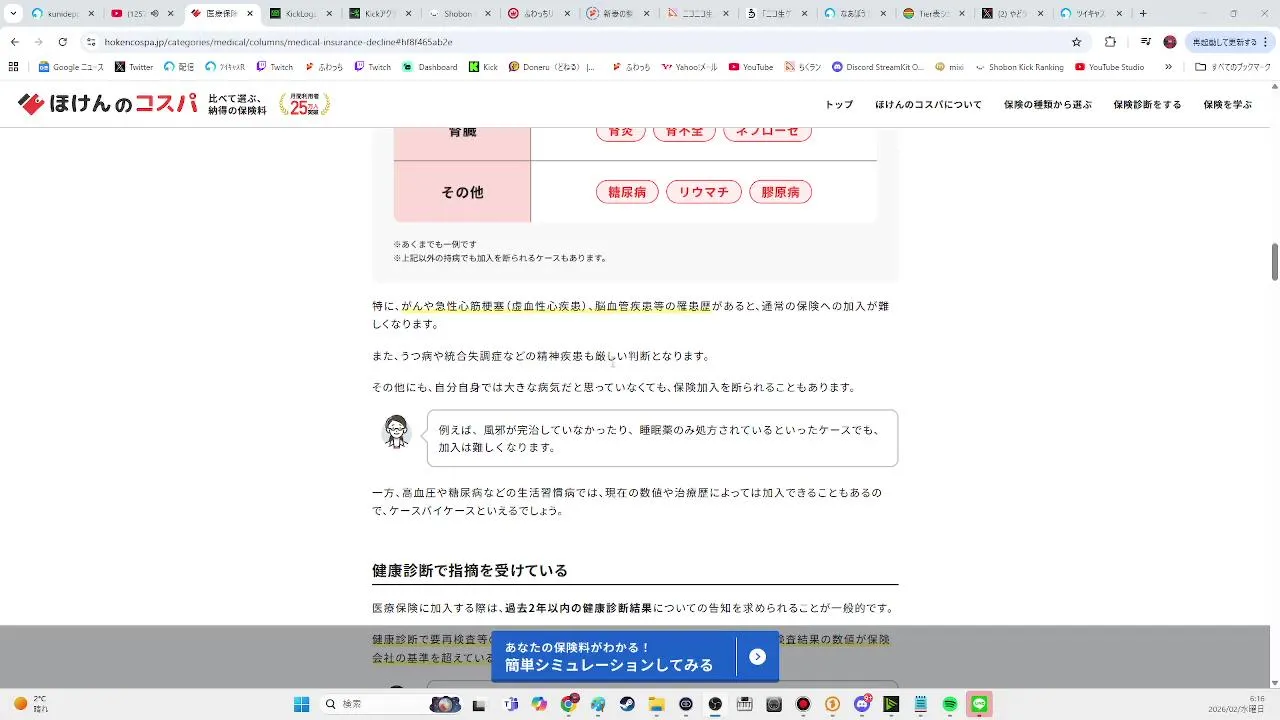Click the page vertical scrollbar thumb
Viewport: 1280px width, 720px height.
tap(1275, 262)
